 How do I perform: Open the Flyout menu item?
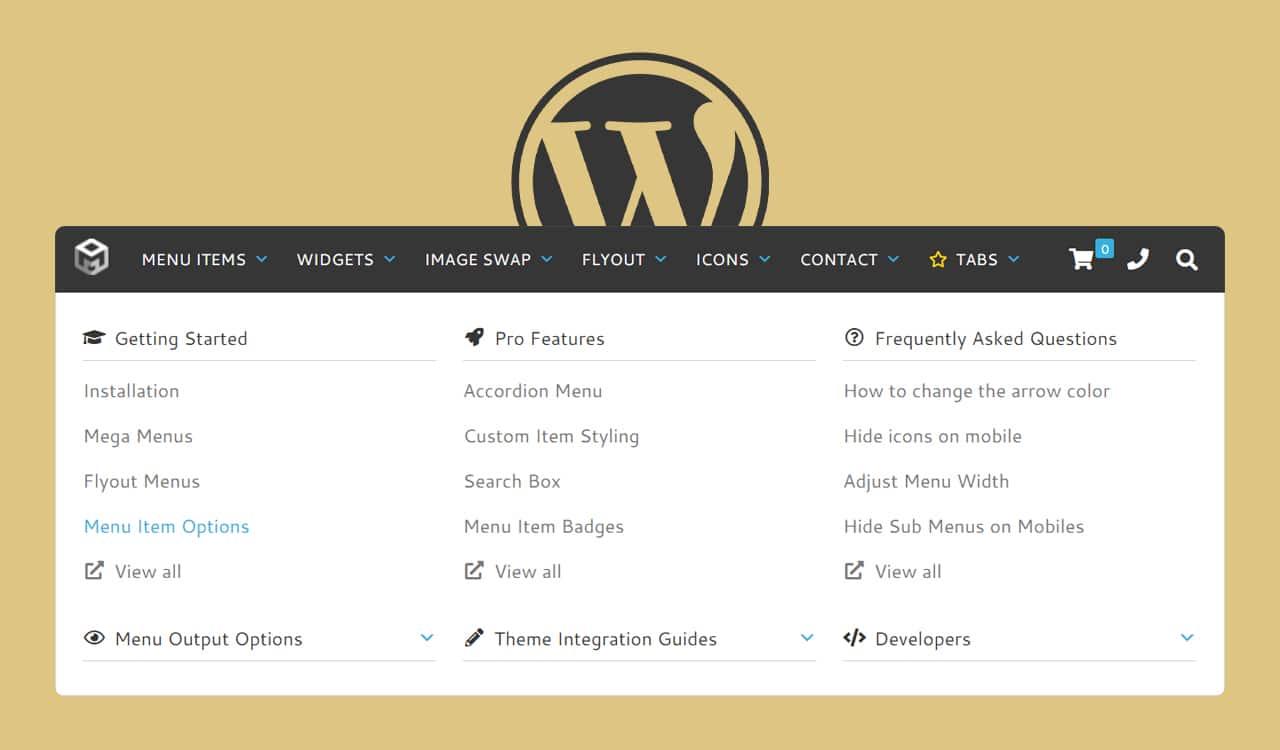(x=623, y=260)
